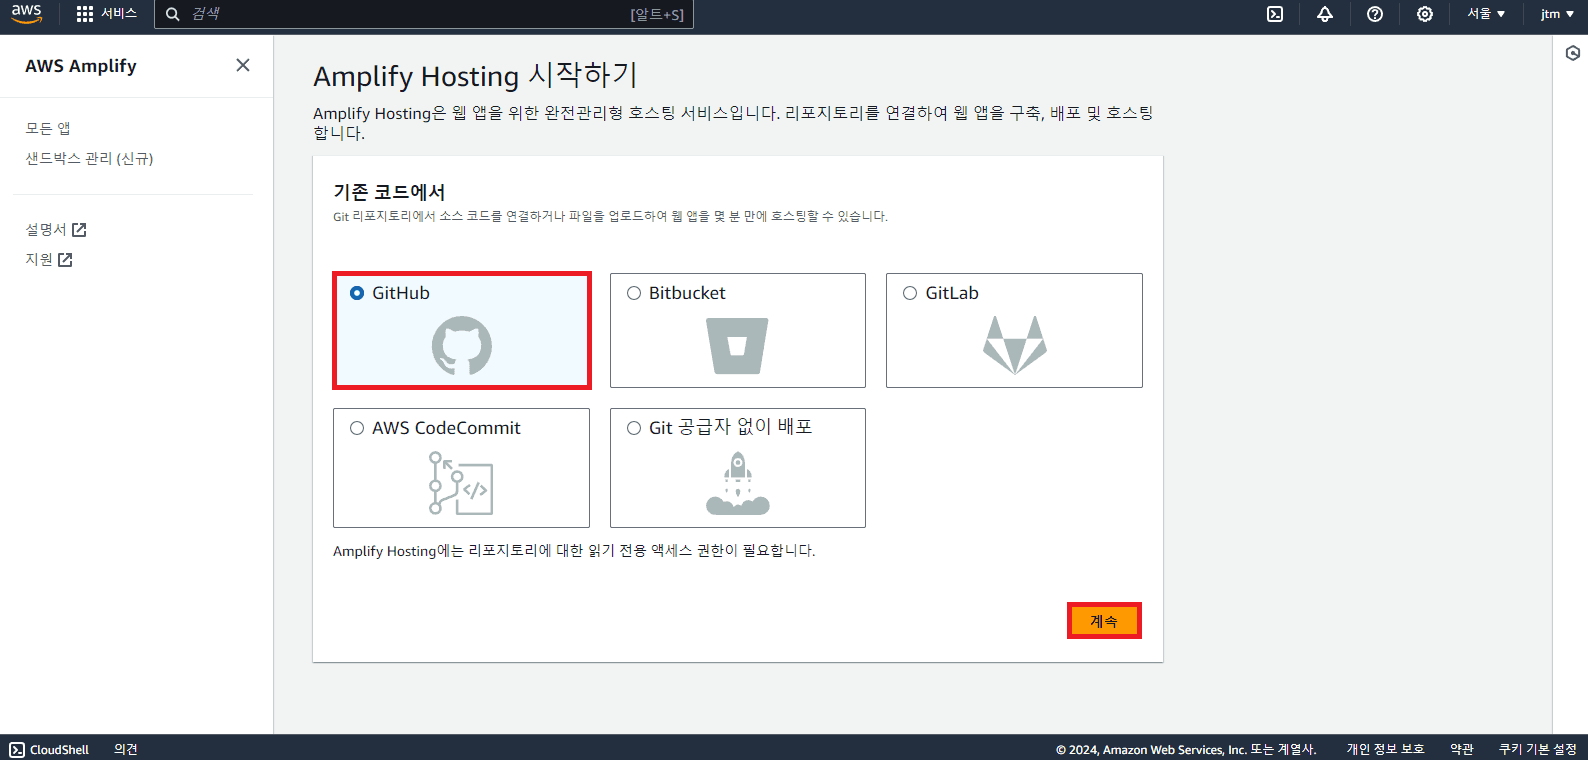Open the notifications bell

coord(1325,14)
